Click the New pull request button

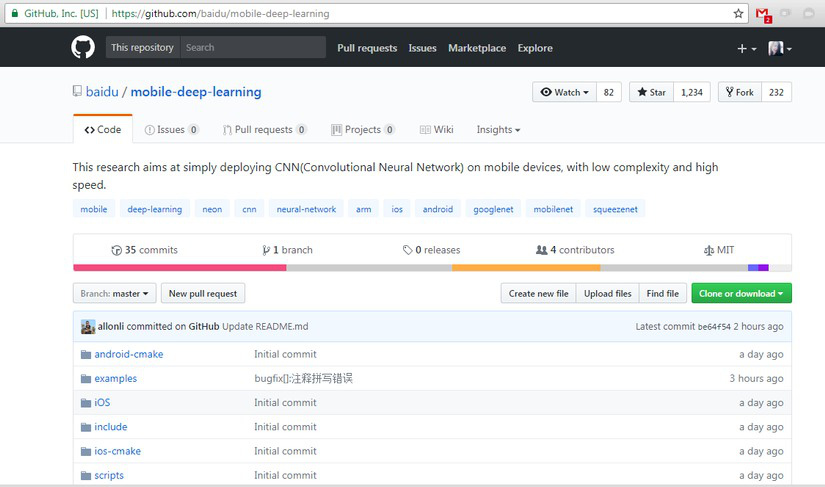tap(203, 293)
